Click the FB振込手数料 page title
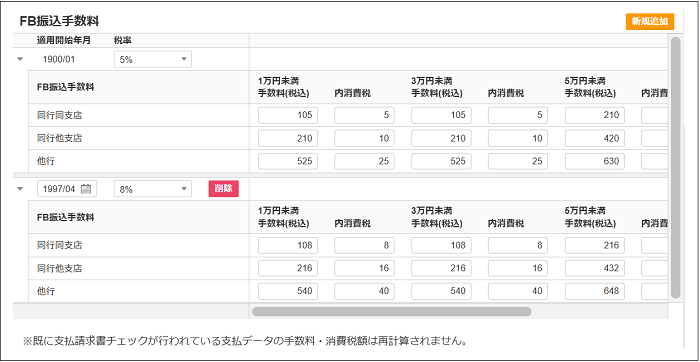The height and width of the screenshot is (362, 700). coord(59,21)
